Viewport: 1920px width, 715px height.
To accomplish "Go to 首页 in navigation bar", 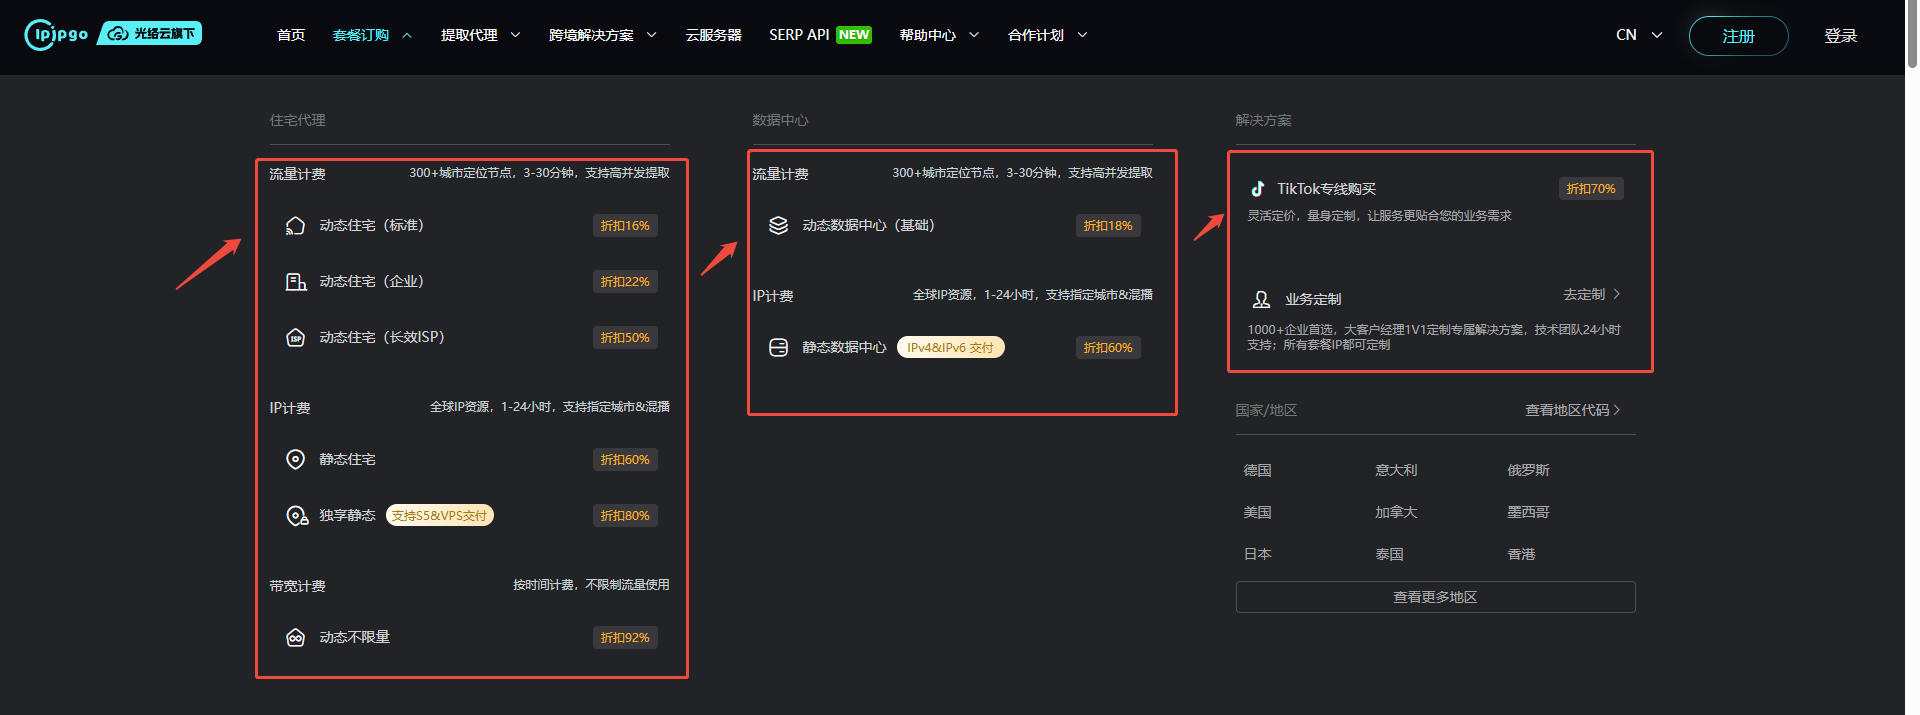I will 291,35.
